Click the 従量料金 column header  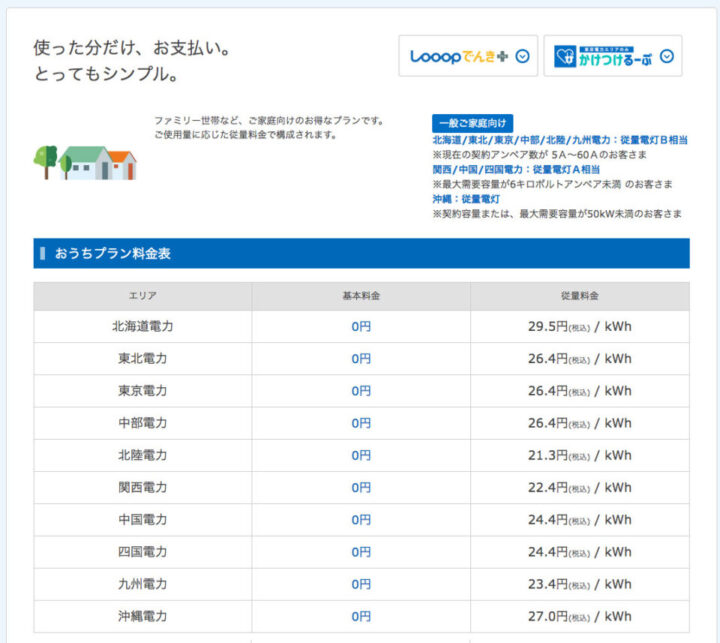tap(580, 296)
